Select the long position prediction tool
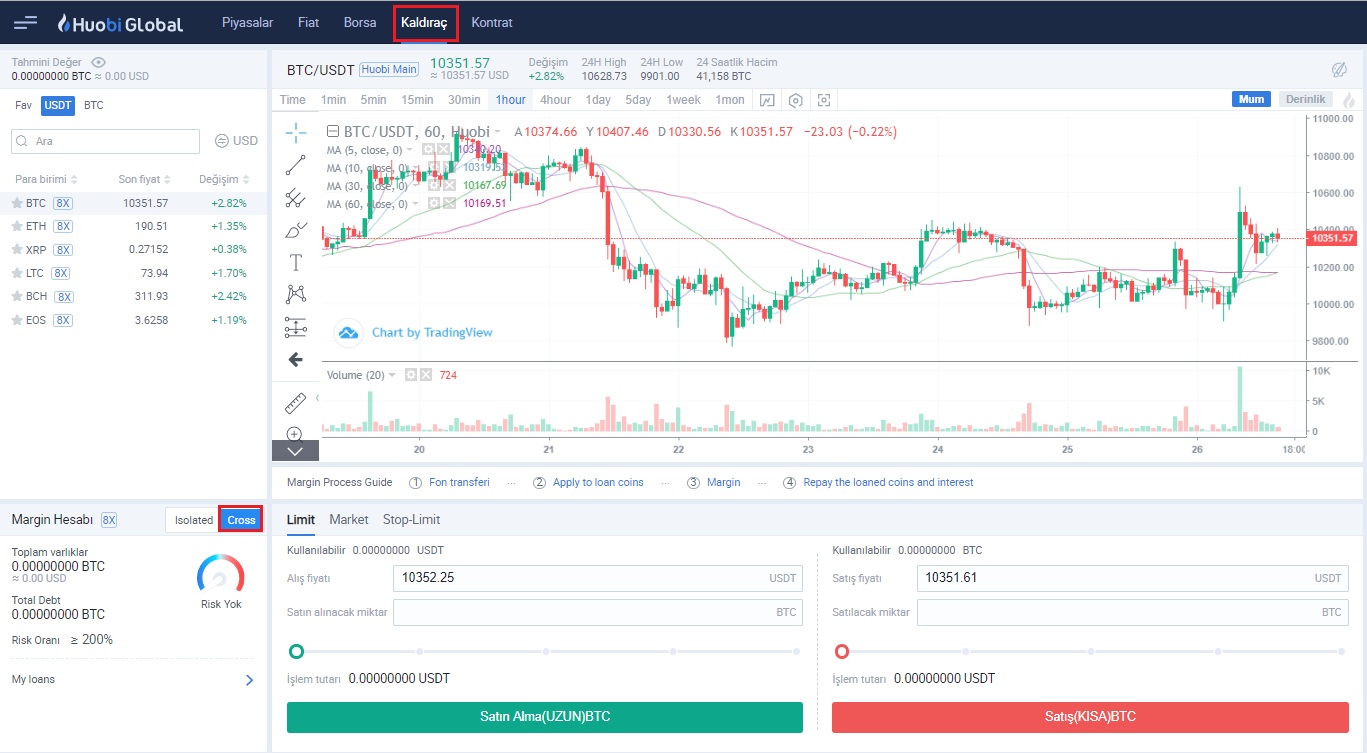 (x=295, y=327)
